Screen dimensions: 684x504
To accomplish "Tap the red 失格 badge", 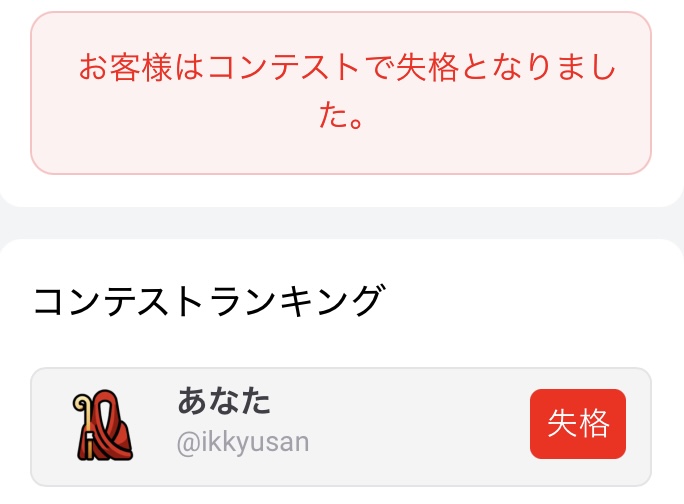I will point(578,424).
